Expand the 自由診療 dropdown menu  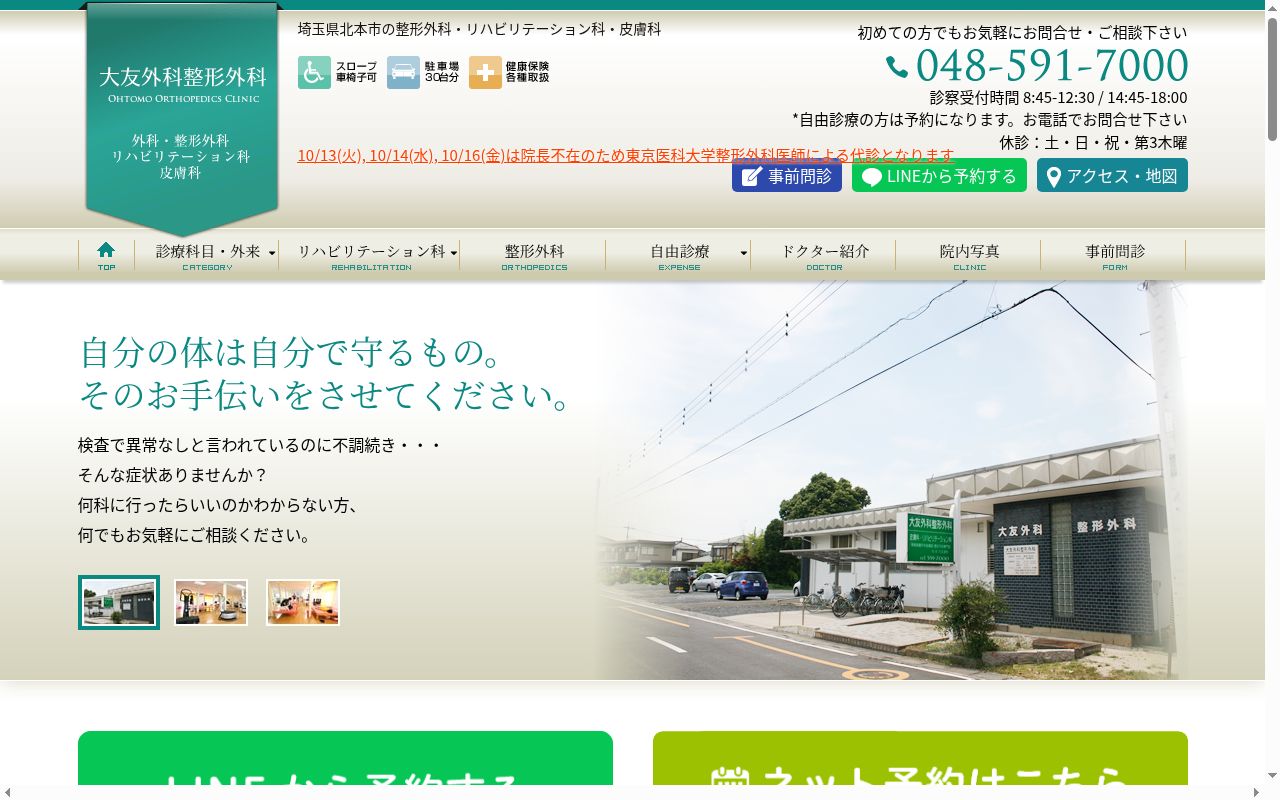679,255
